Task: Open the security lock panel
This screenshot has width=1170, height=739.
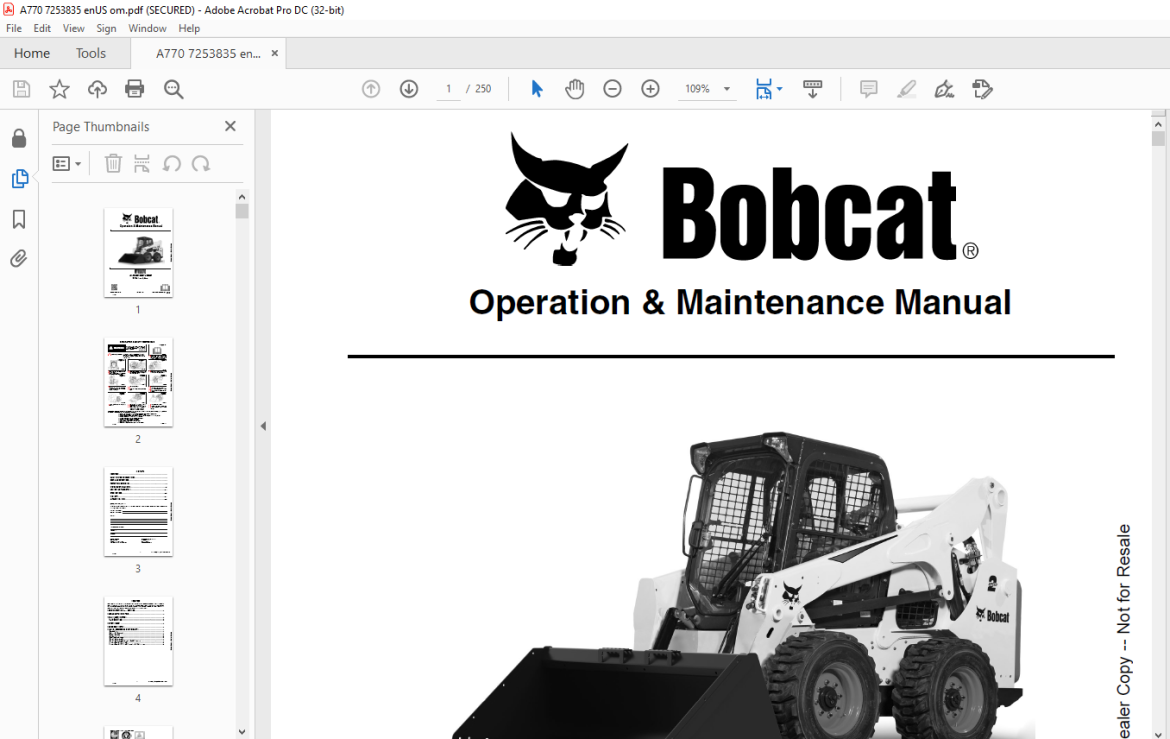Action: (x=19, y=138)
